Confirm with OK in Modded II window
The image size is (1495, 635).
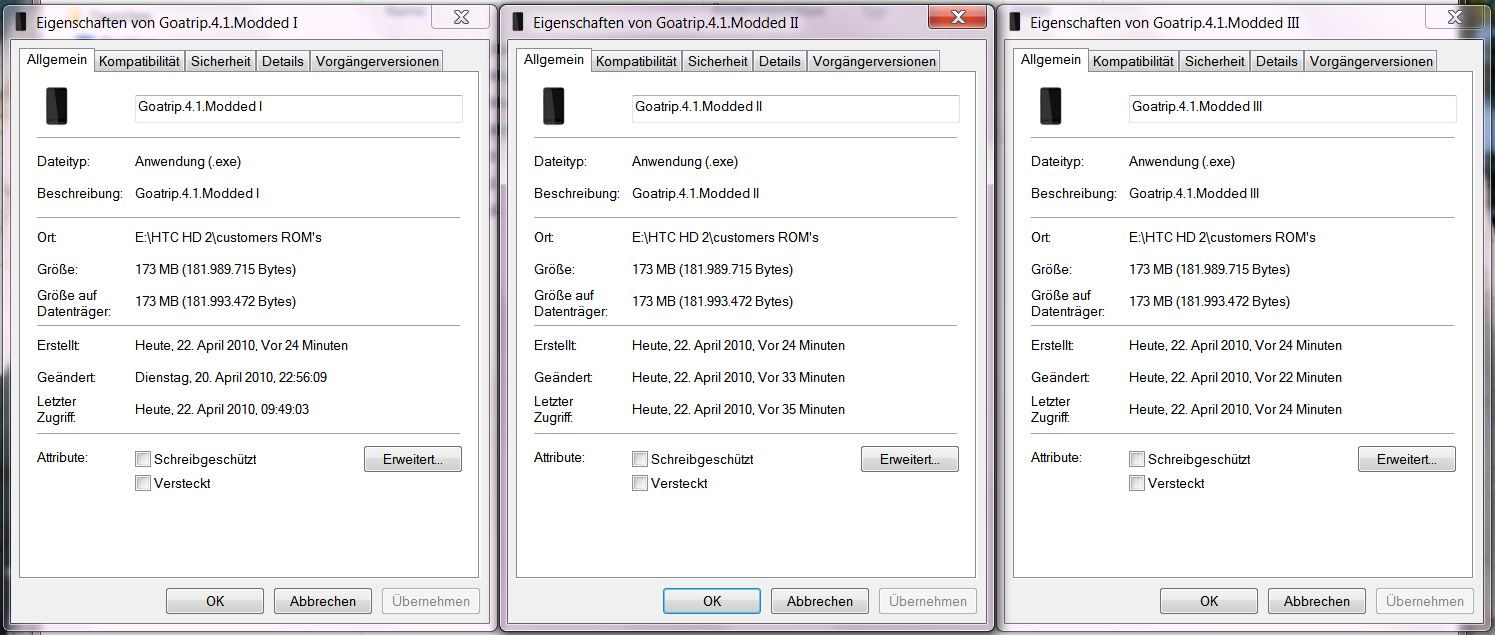[712, 601]
